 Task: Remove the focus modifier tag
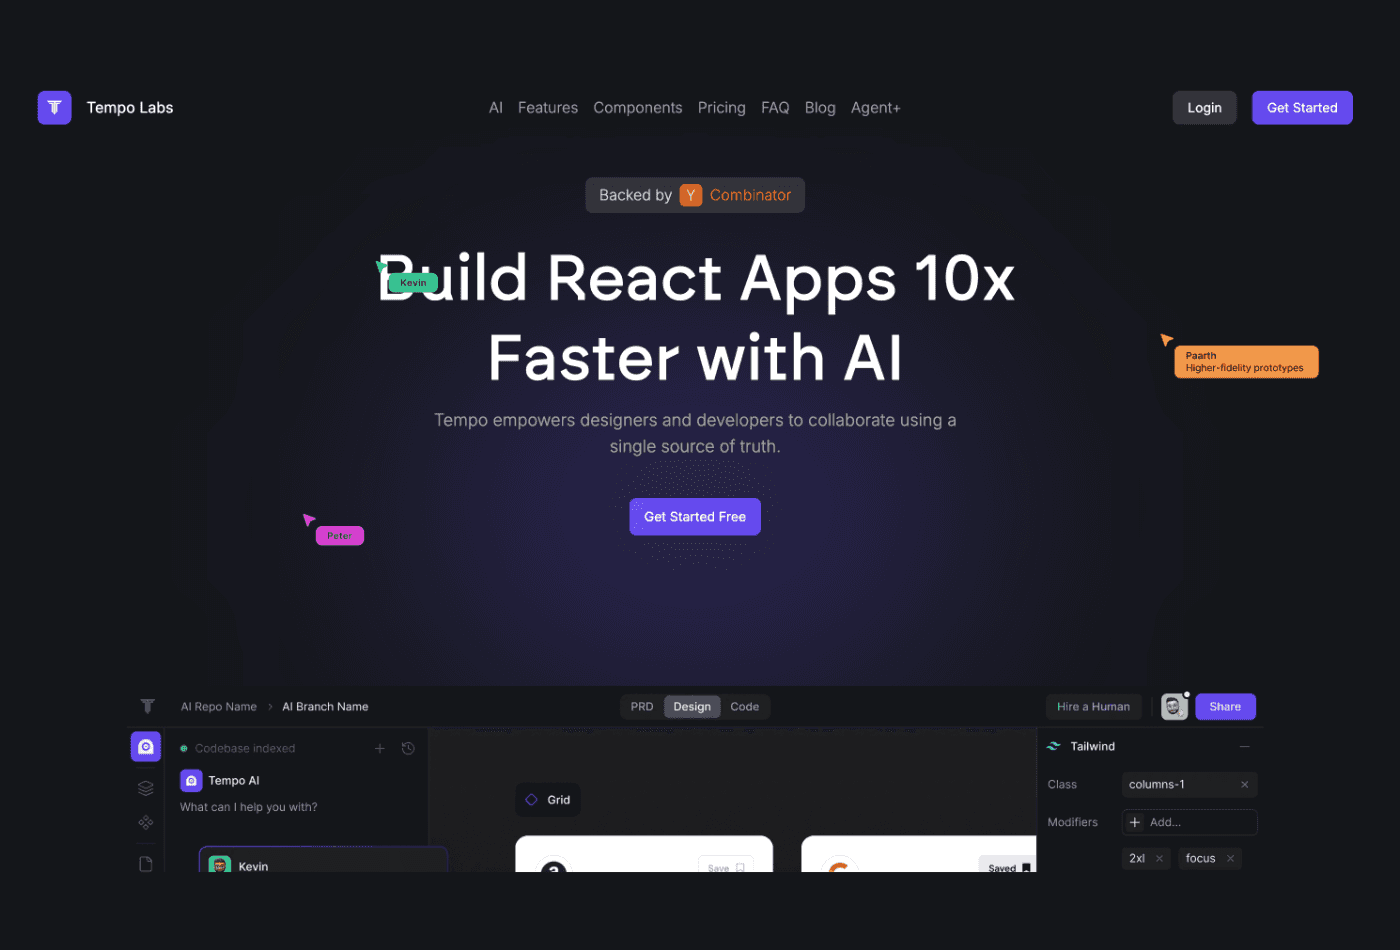tap(1231, 859)
